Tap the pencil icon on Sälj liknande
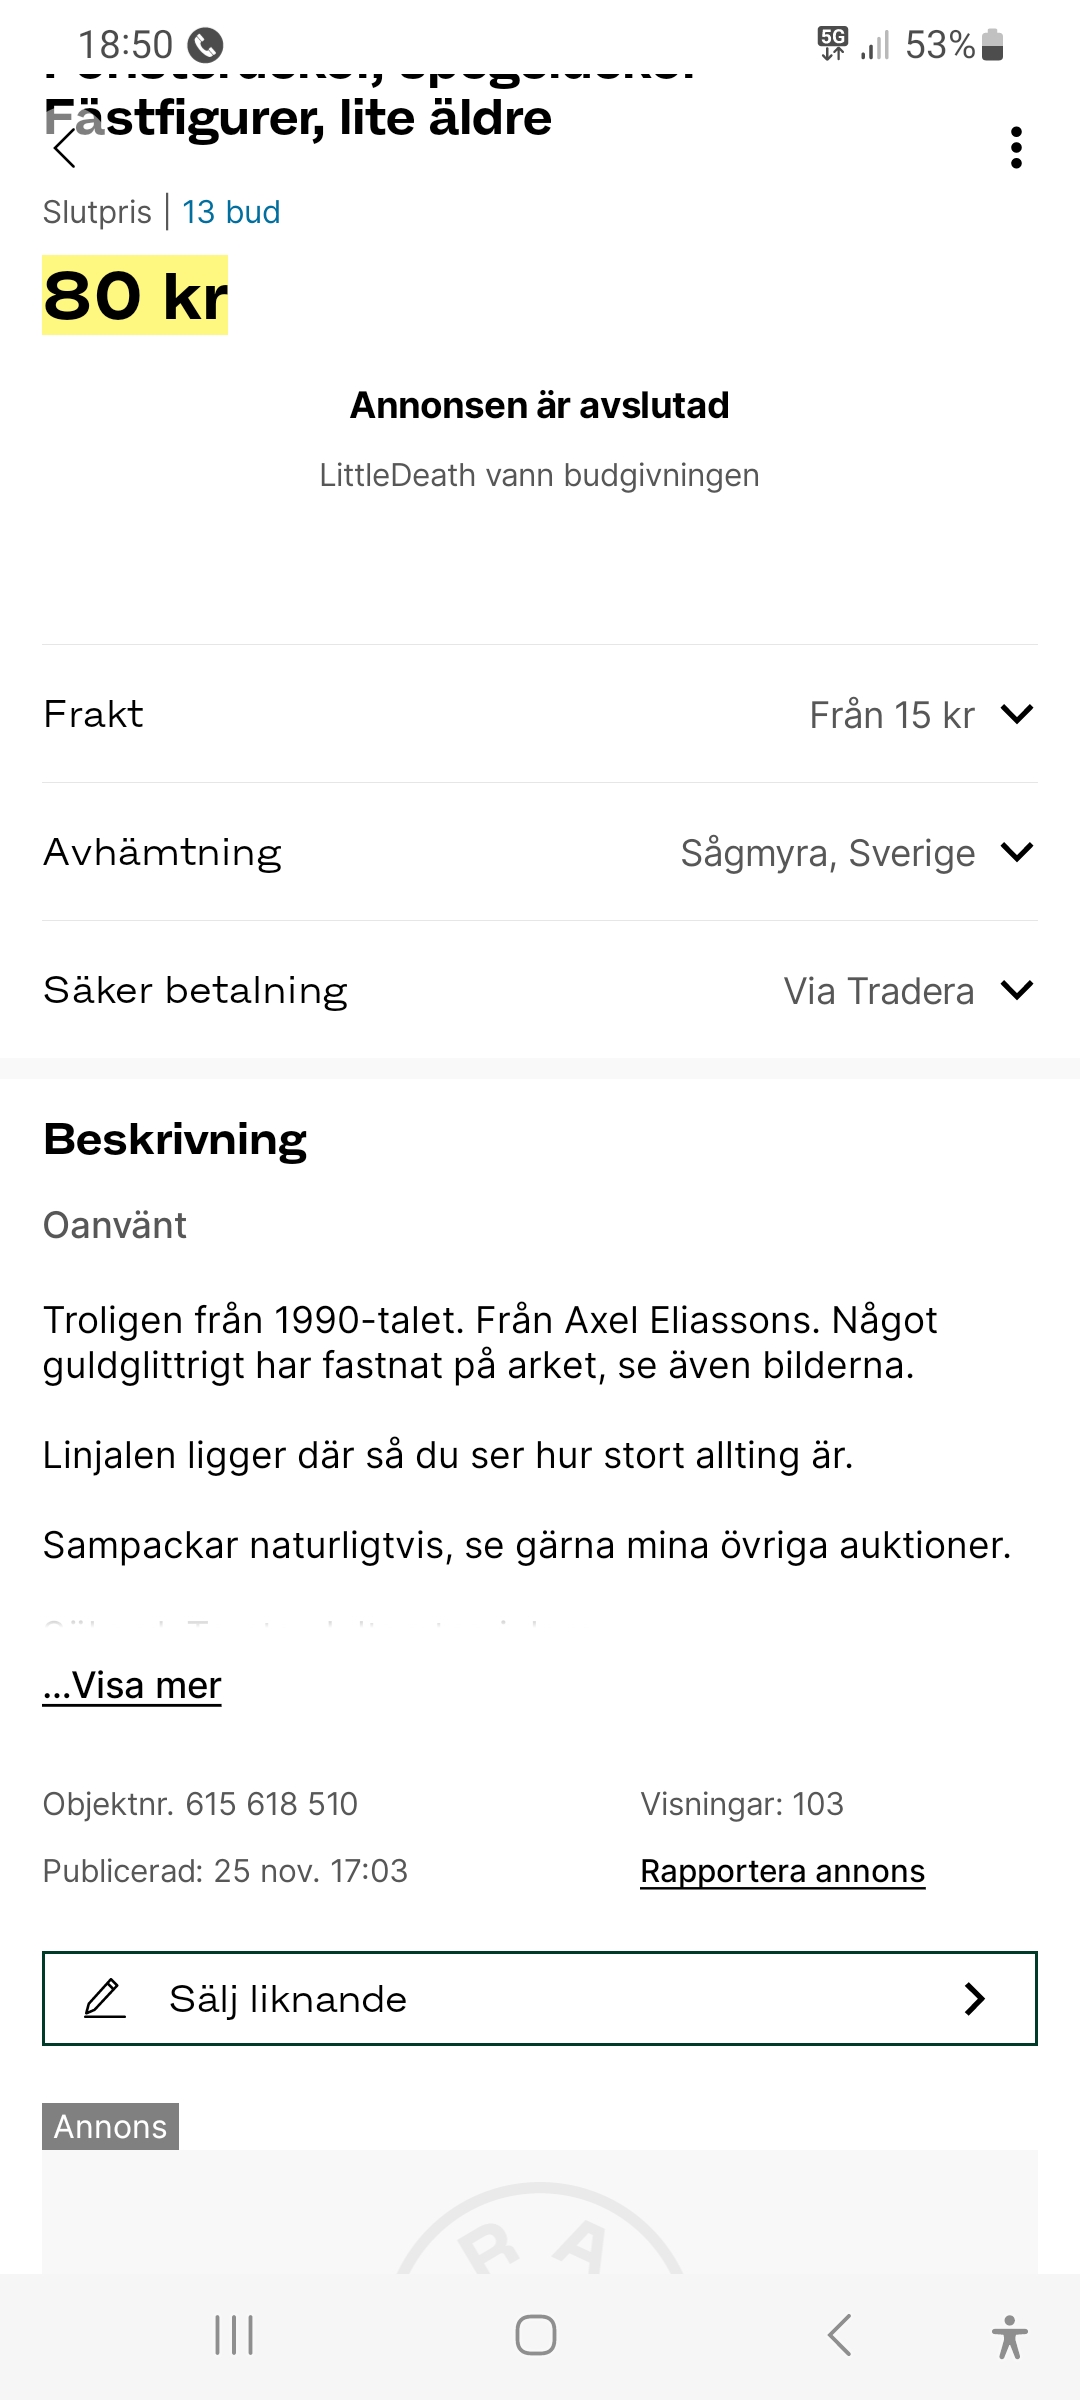The height and width of the screenshot is (2400, 1080). 104,1998
